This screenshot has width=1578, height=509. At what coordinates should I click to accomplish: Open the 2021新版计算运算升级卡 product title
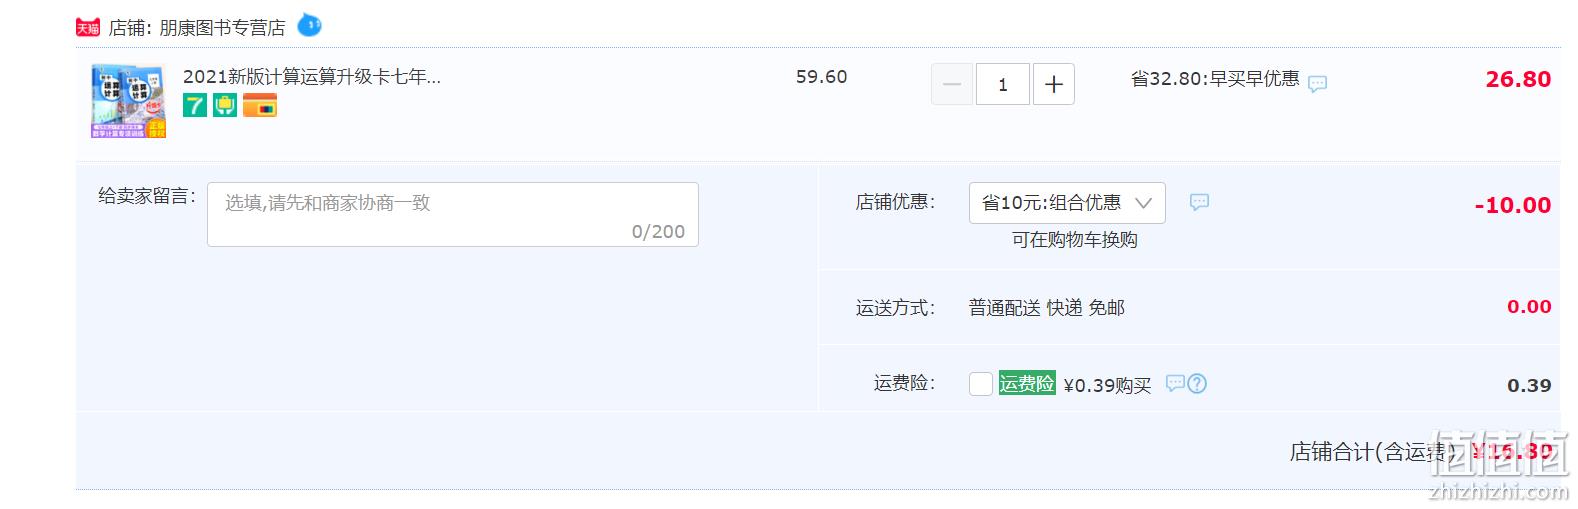tap(312, 77)
